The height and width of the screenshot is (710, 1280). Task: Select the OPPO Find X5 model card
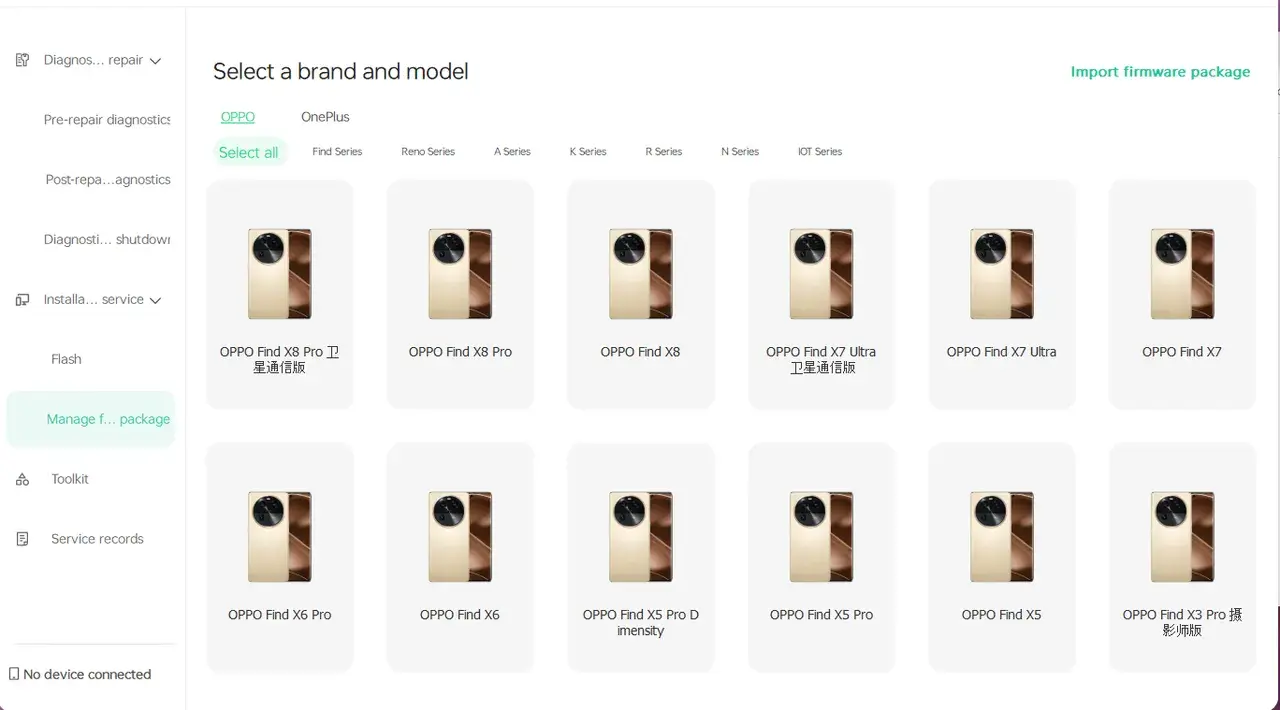click(x=1001, y=557)
